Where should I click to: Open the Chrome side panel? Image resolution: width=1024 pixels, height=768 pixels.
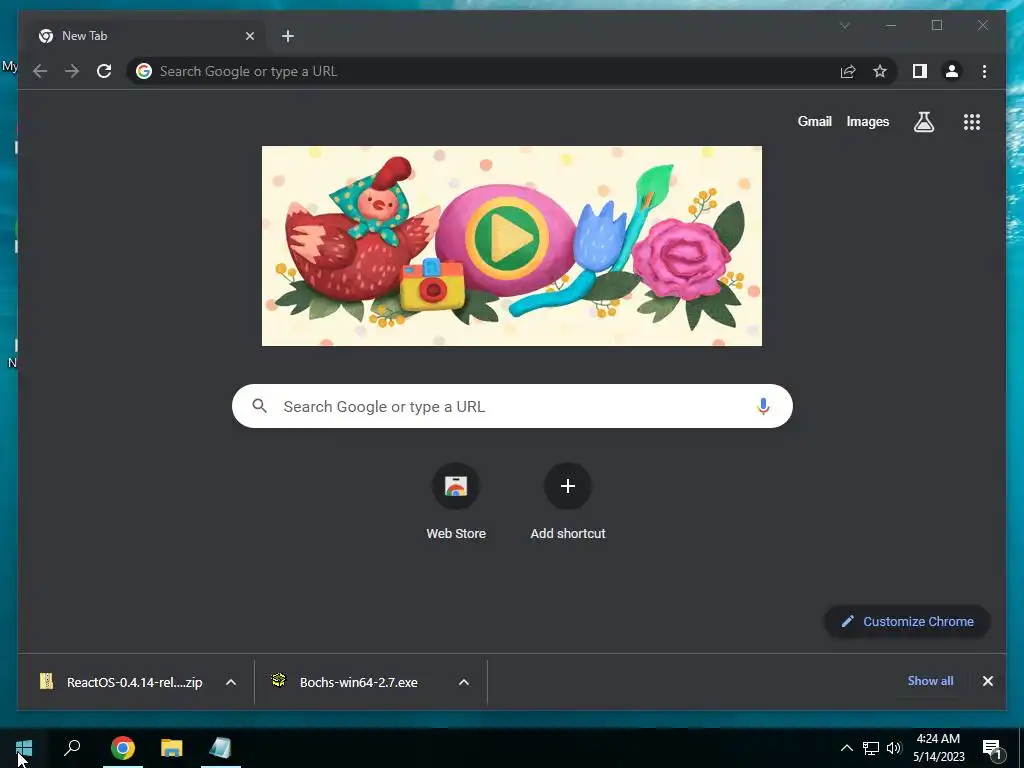tap(920, 71)
